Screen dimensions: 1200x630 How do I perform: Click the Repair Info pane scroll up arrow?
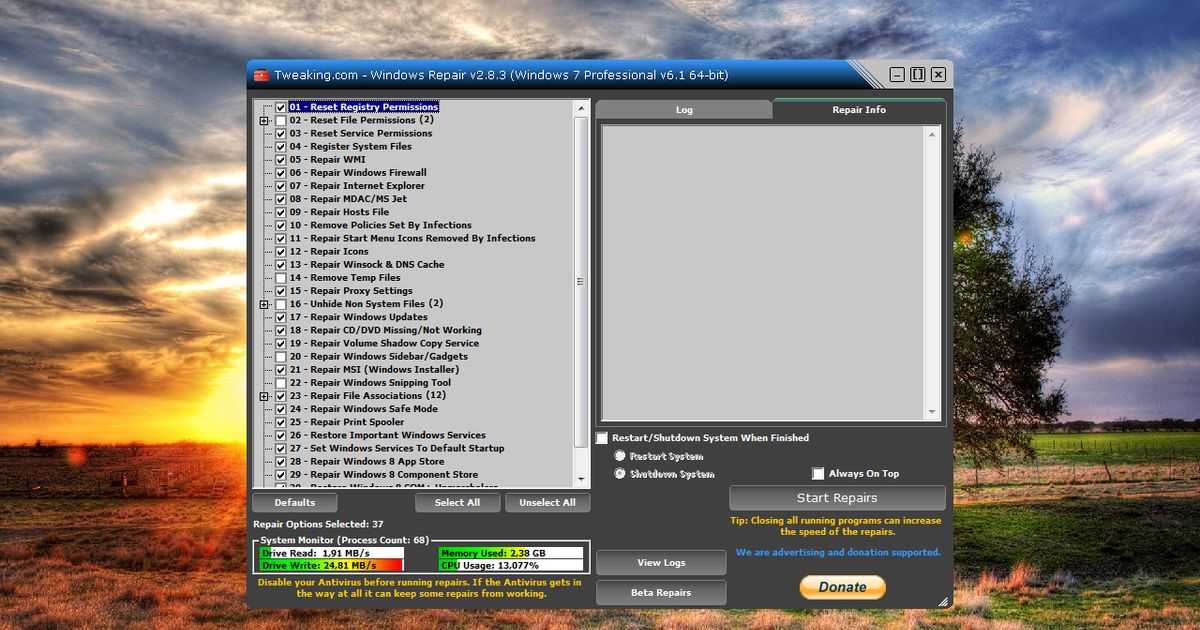pyautogui.click(x=933, y=134)
